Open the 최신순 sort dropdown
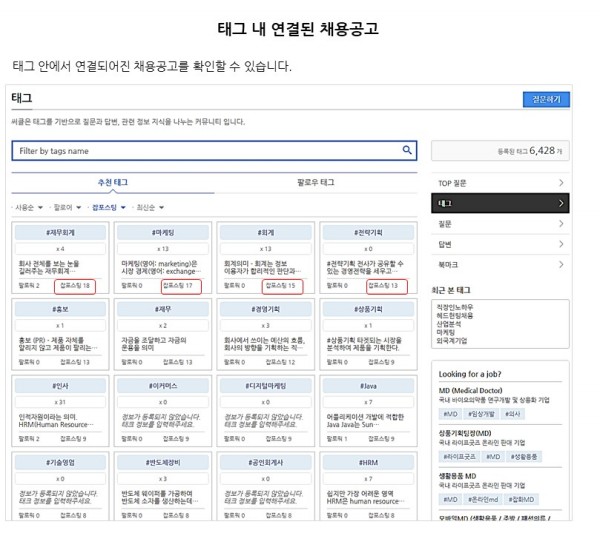Screen dimensions: 600x533 (150, 208)
